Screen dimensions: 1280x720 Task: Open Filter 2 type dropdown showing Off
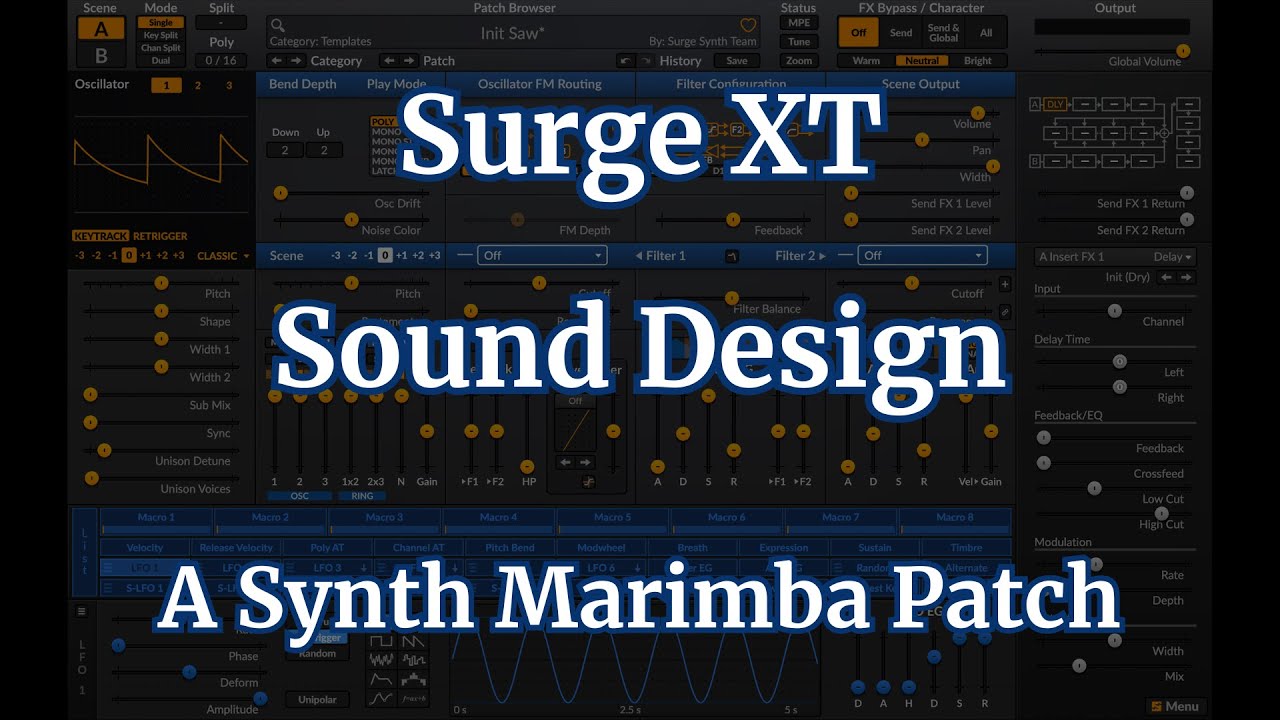922,255
